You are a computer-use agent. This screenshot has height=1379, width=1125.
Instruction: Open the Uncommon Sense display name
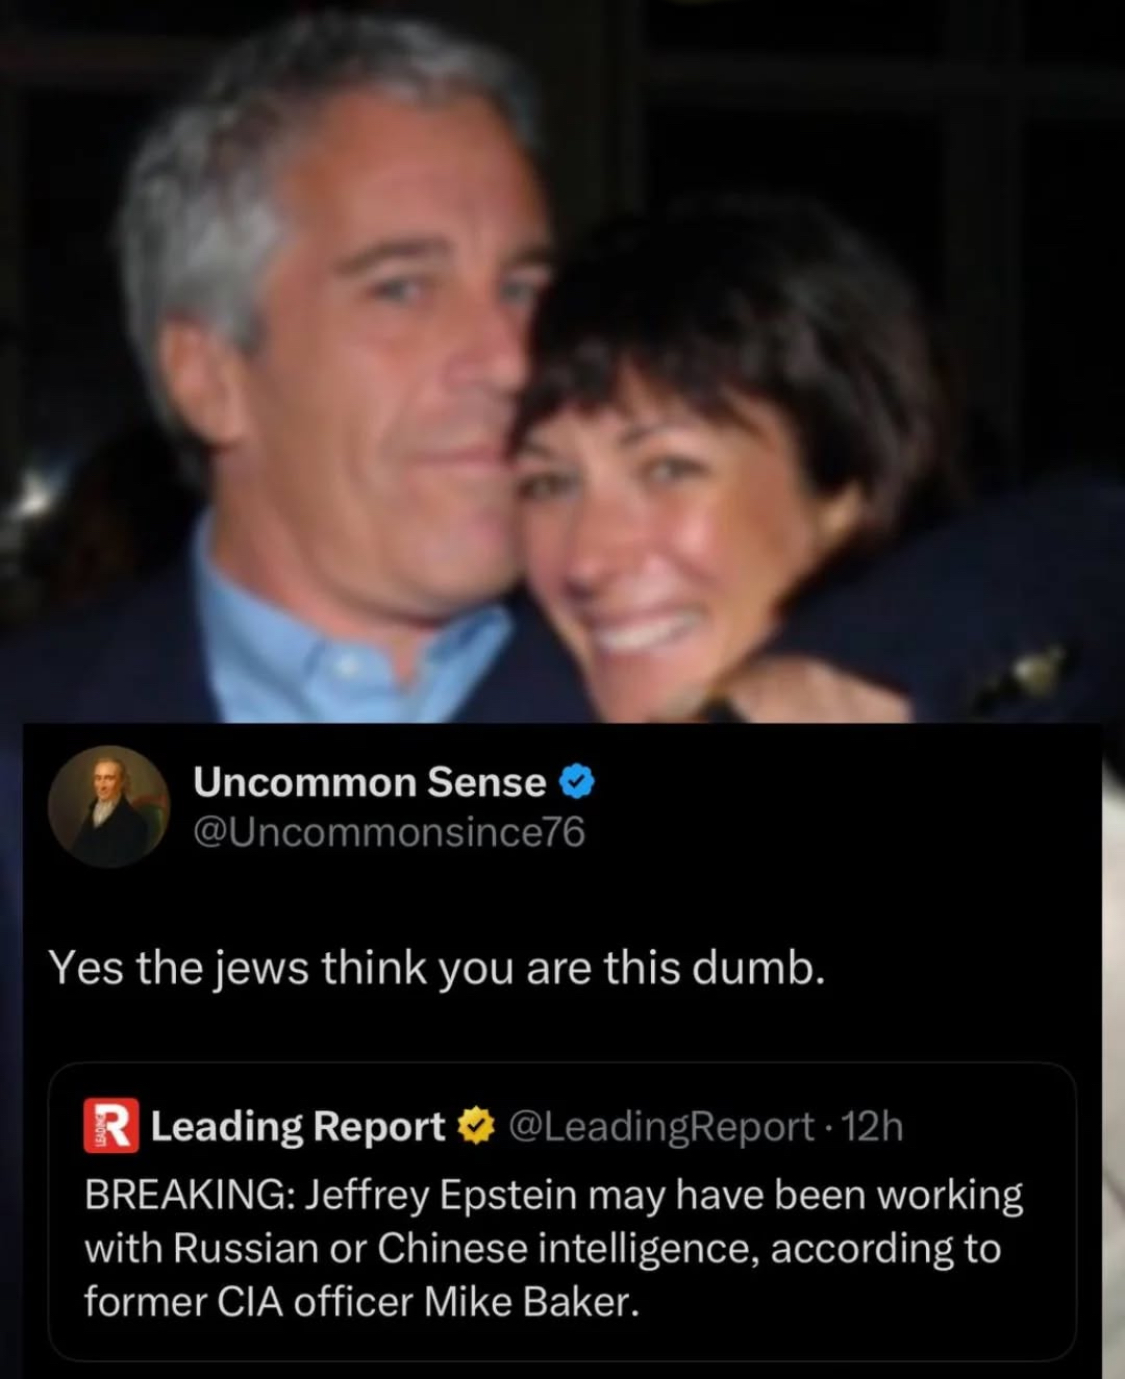point(369,782)
